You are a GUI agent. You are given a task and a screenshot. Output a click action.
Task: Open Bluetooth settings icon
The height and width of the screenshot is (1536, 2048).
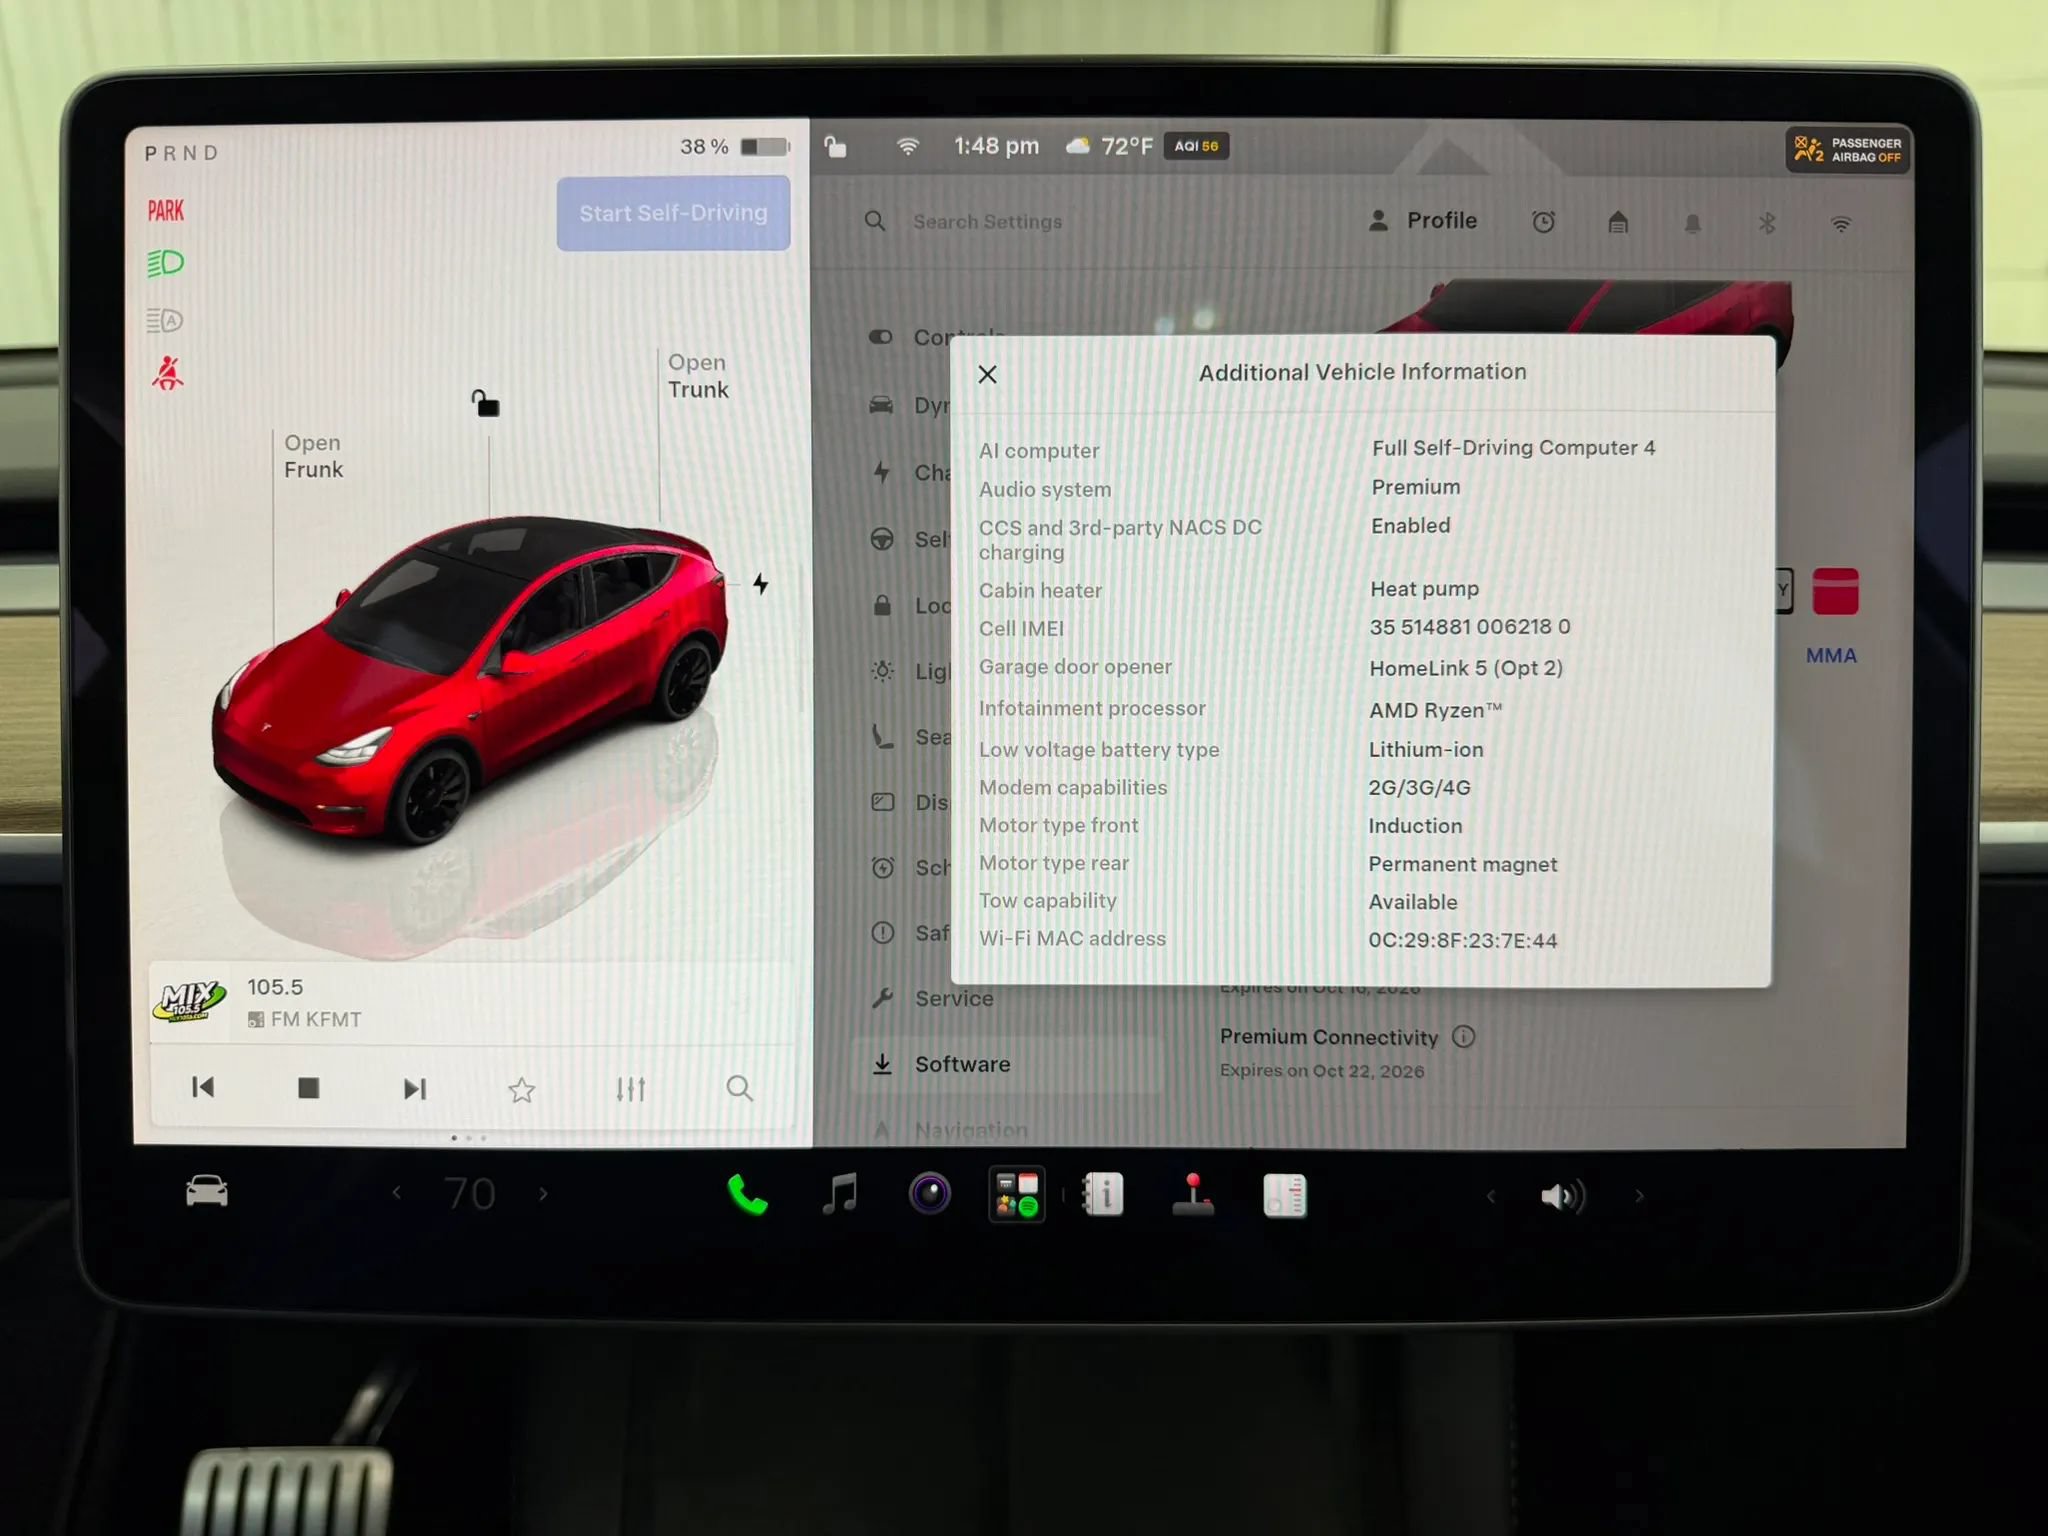click(x=1767, y=223)
